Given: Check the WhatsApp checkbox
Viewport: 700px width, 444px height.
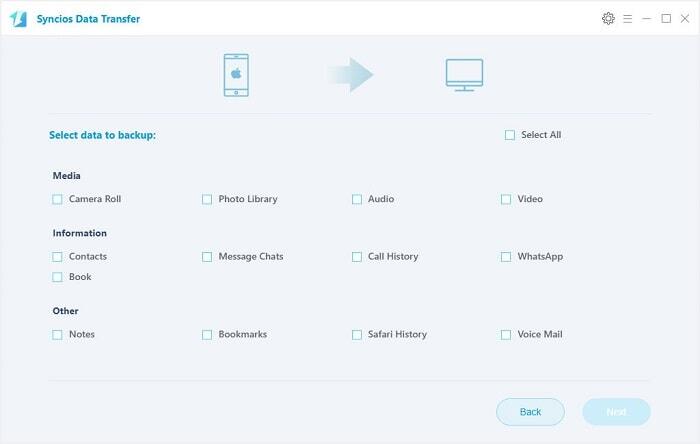Looking at the screenshot, I should 506,257.
